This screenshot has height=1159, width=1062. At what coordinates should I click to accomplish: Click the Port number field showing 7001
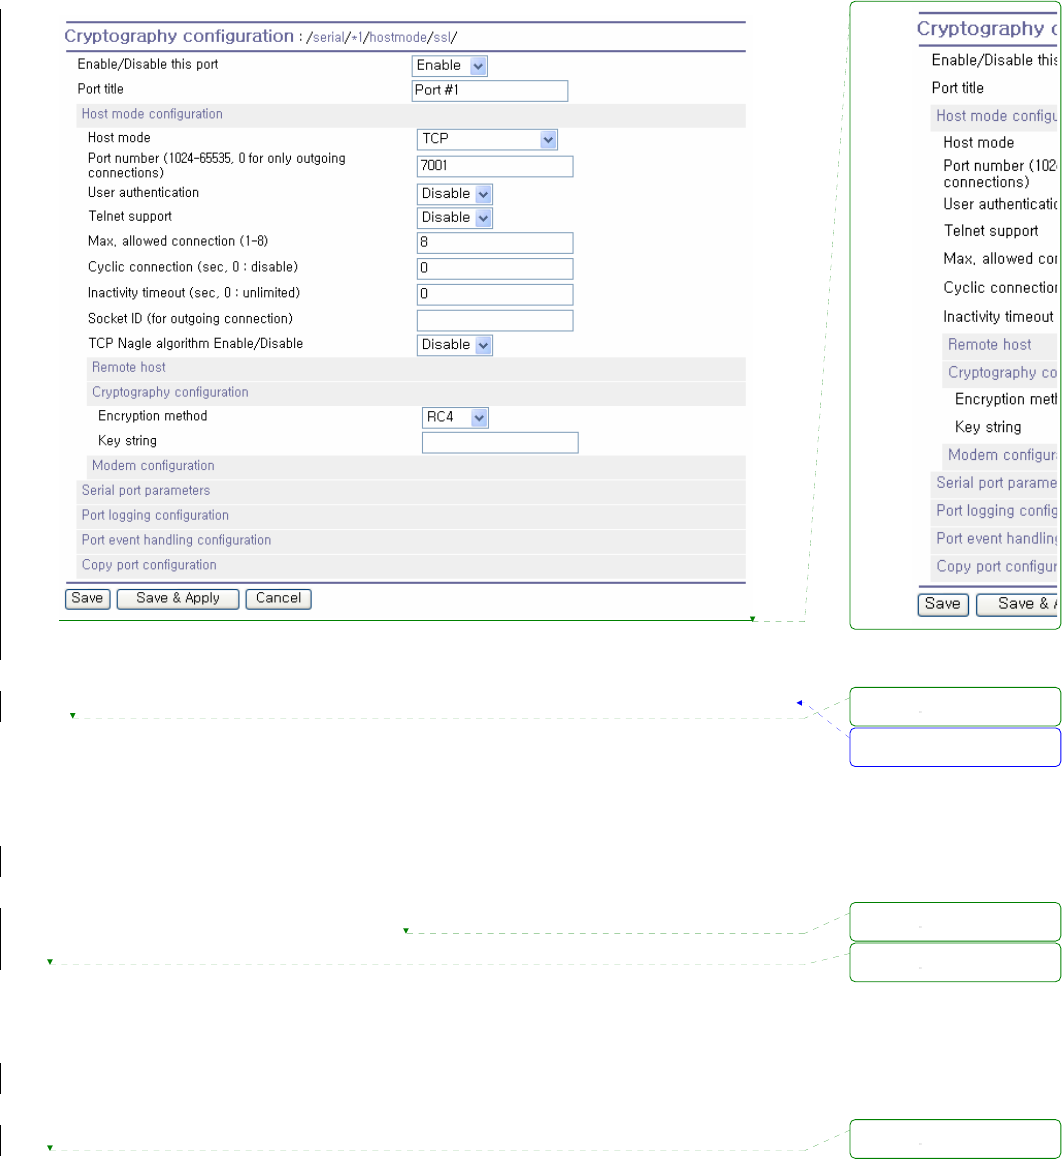pyautogui.click(x=494, y=166)
